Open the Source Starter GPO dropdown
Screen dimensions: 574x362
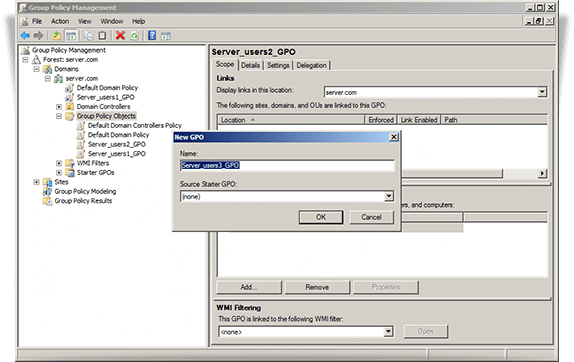[389, 197]
